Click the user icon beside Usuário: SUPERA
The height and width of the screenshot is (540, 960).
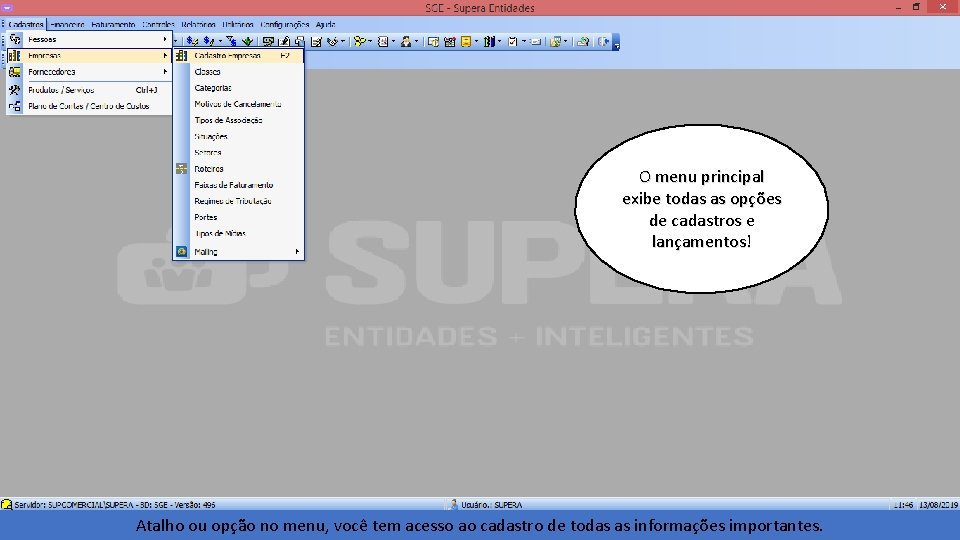point(454,504)
